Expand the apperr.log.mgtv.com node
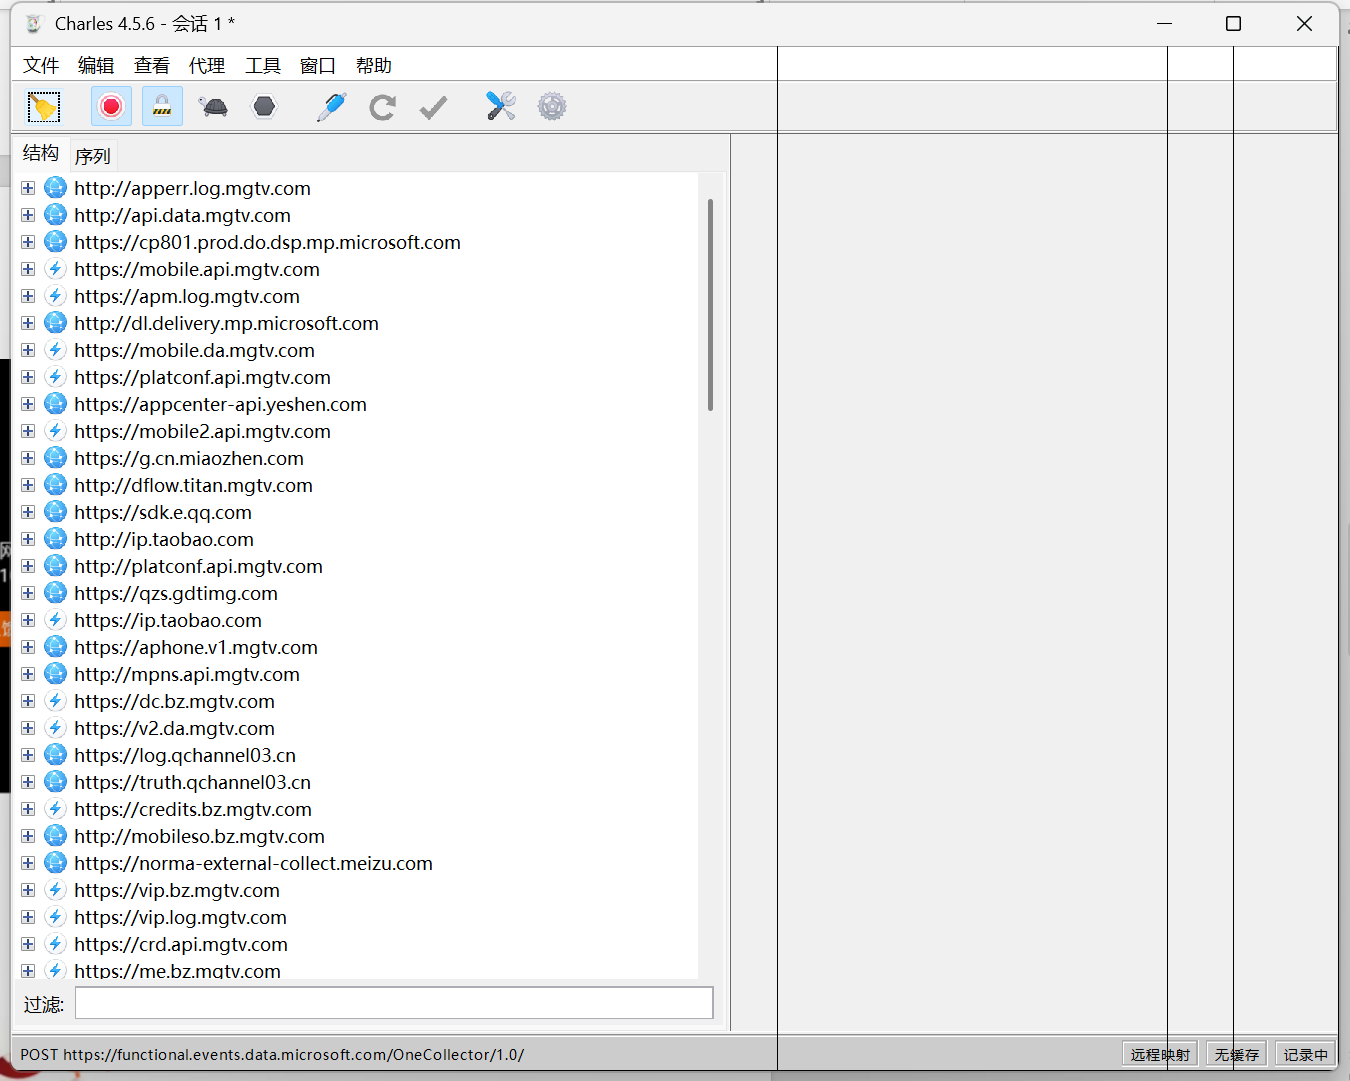The height and width of the screenshot is (1081, 1350). [x=28, y=188]
